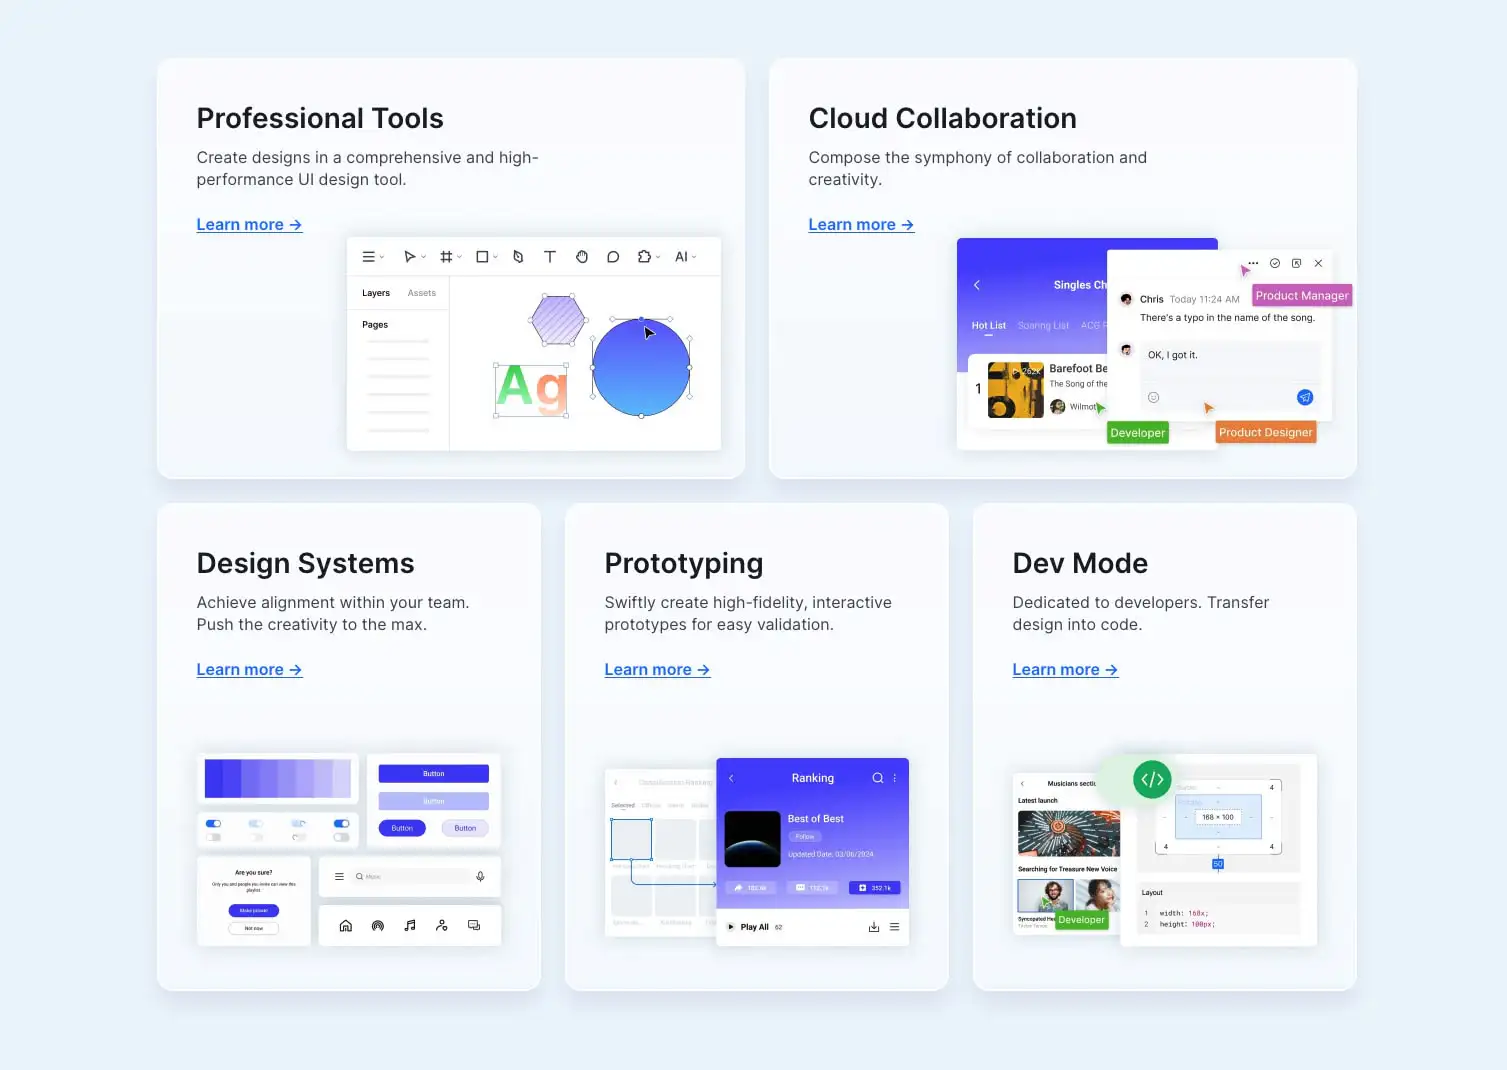Toggle the last grey switch that is off
Image resolution: width=1507 pixels, height=1070 pixels.
pyautogui.click(x=341, y=837)
